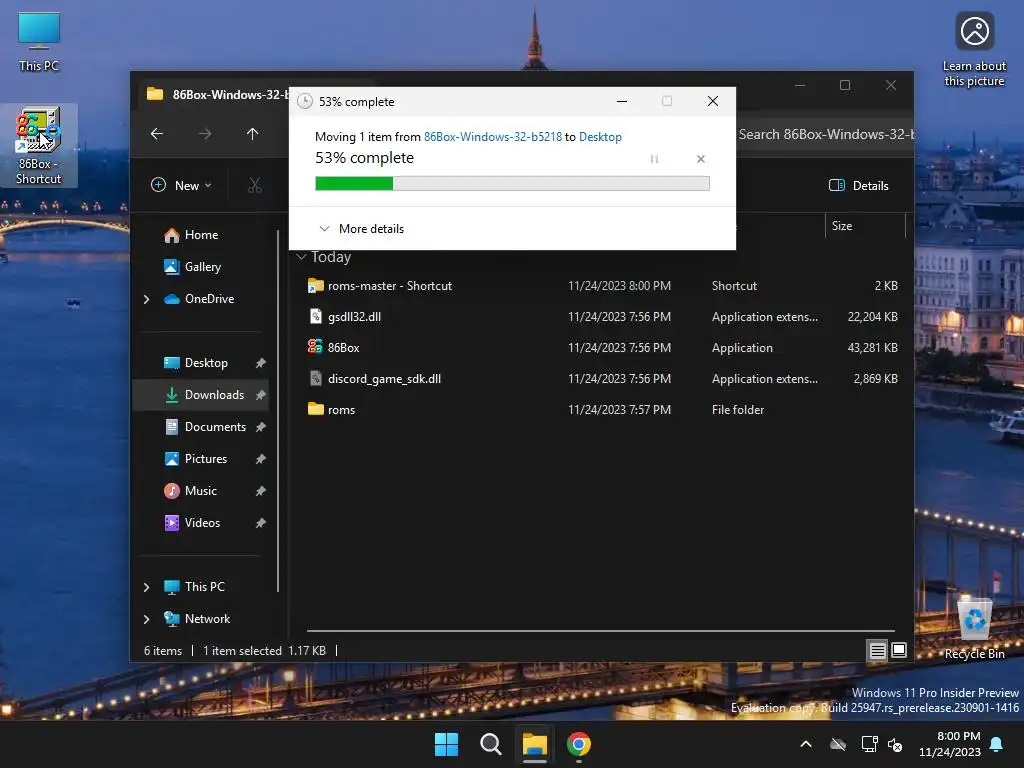This screenshot has height=768, width=1024.
Task: Select This PC in the navigation pane
Action: (x=195, y=586)
